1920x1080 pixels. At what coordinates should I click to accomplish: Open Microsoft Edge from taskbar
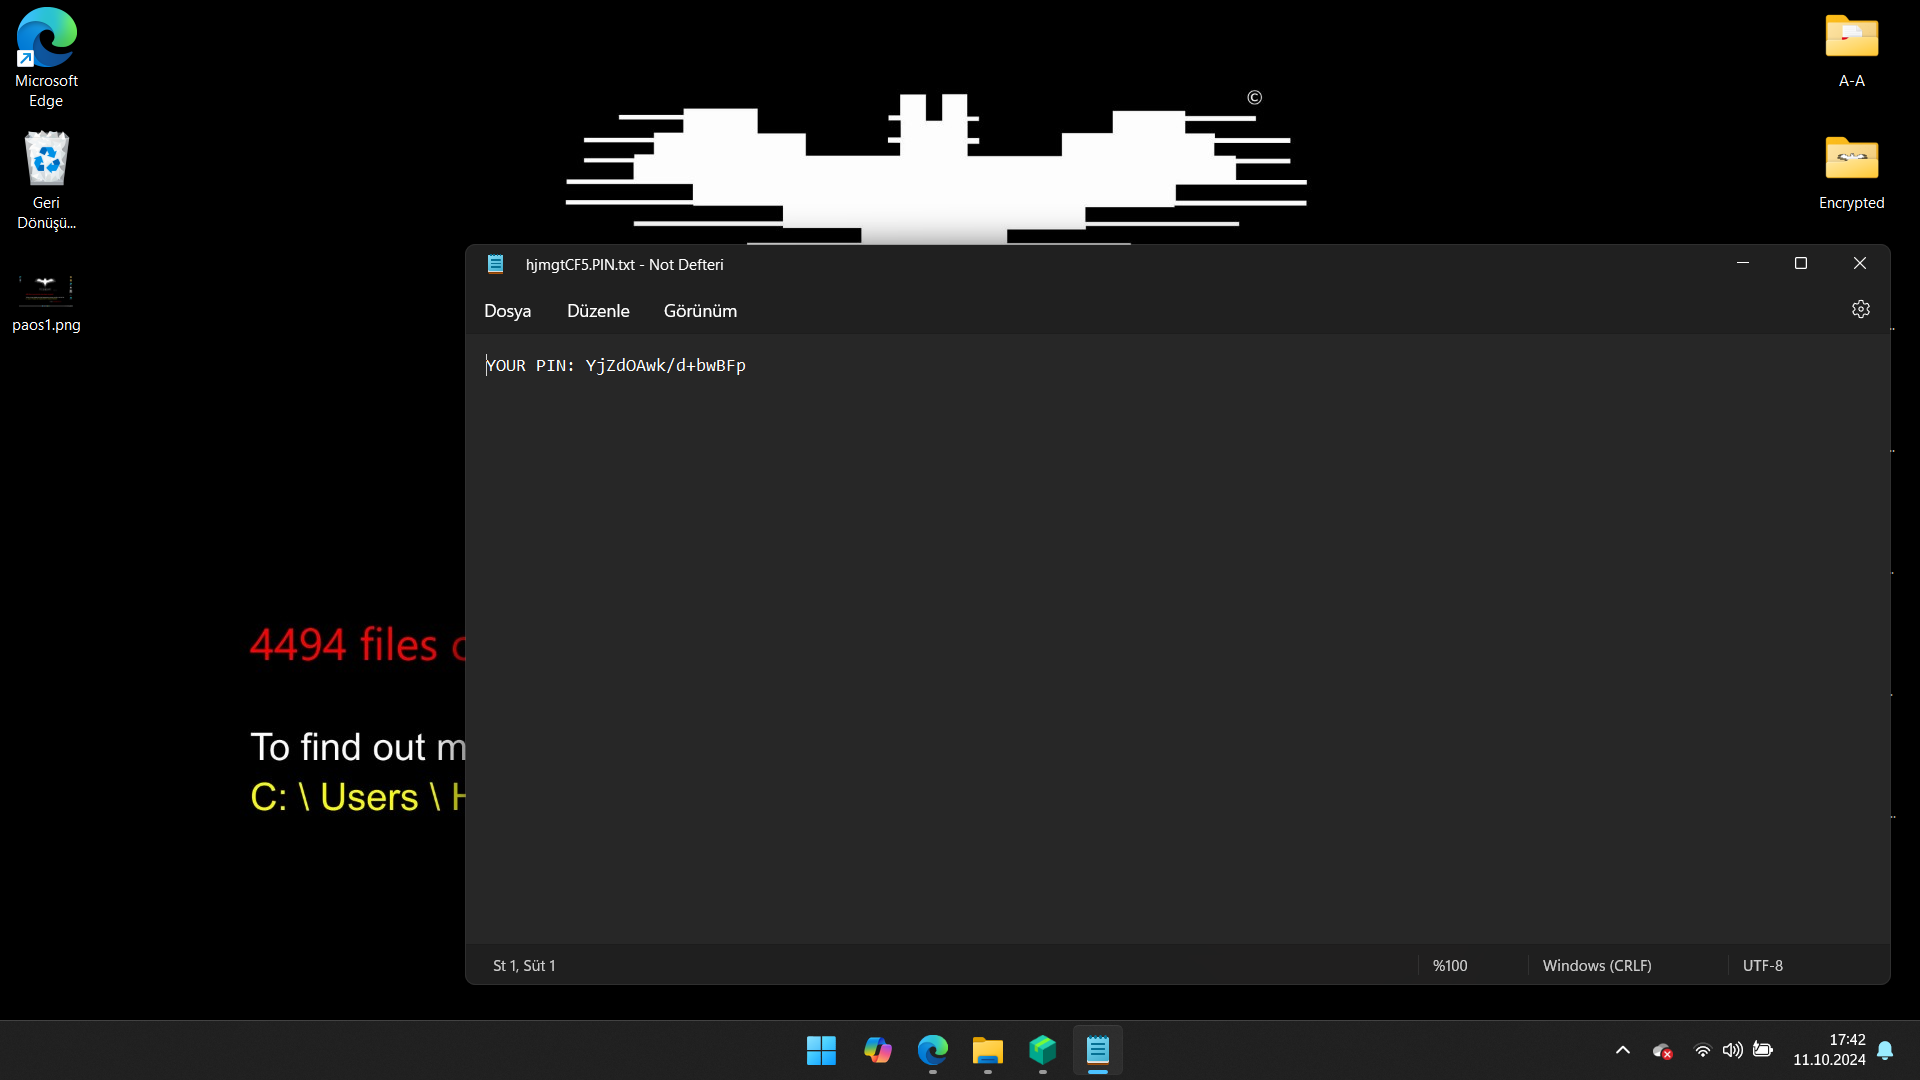pyautogui.click(x=932, y=1050)
